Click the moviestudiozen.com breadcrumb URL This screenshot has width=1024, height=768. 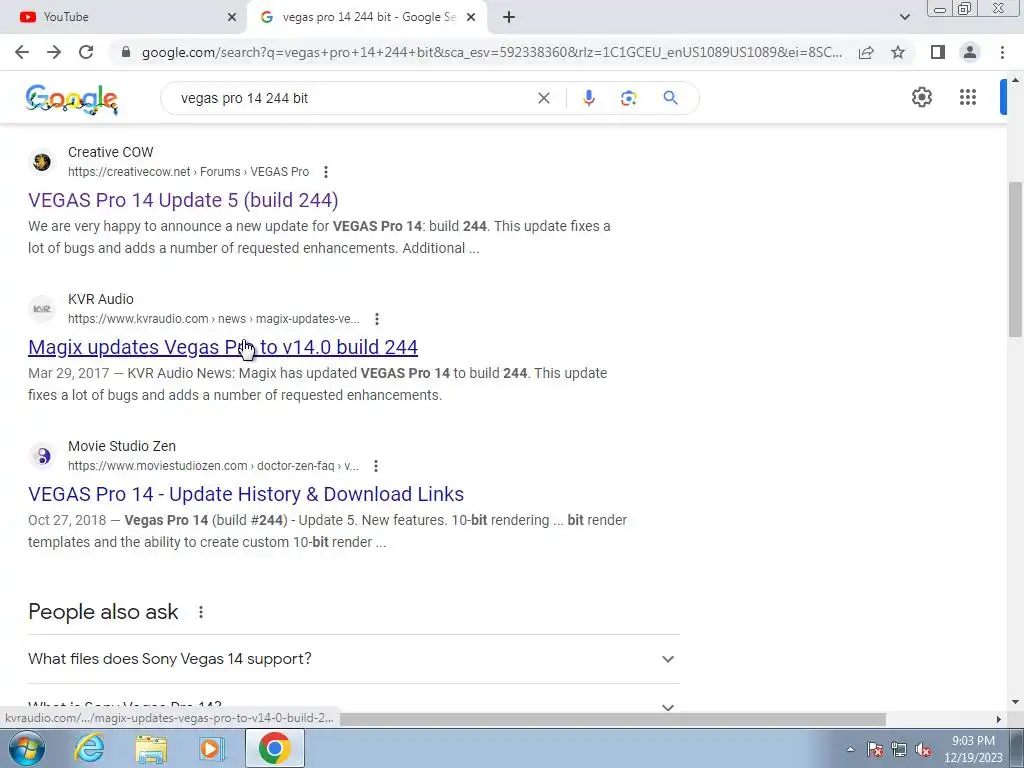point(214,466)
